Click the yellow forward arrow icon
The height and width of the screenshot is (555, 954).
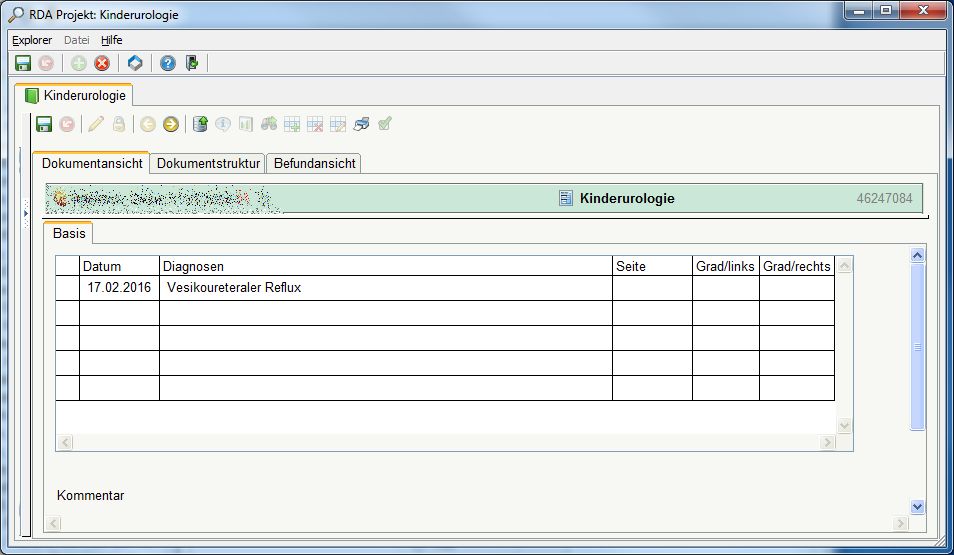(x=171, y=124)
